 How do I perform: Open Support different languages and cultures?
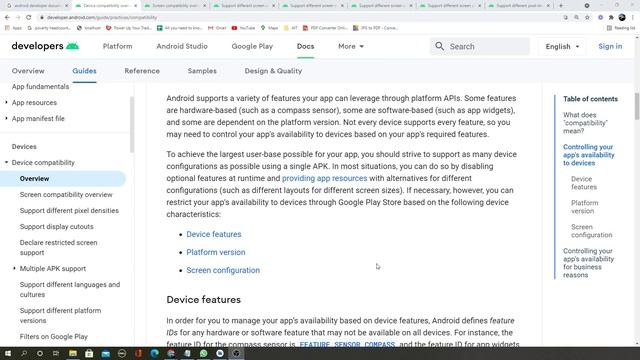click(70, 289)
